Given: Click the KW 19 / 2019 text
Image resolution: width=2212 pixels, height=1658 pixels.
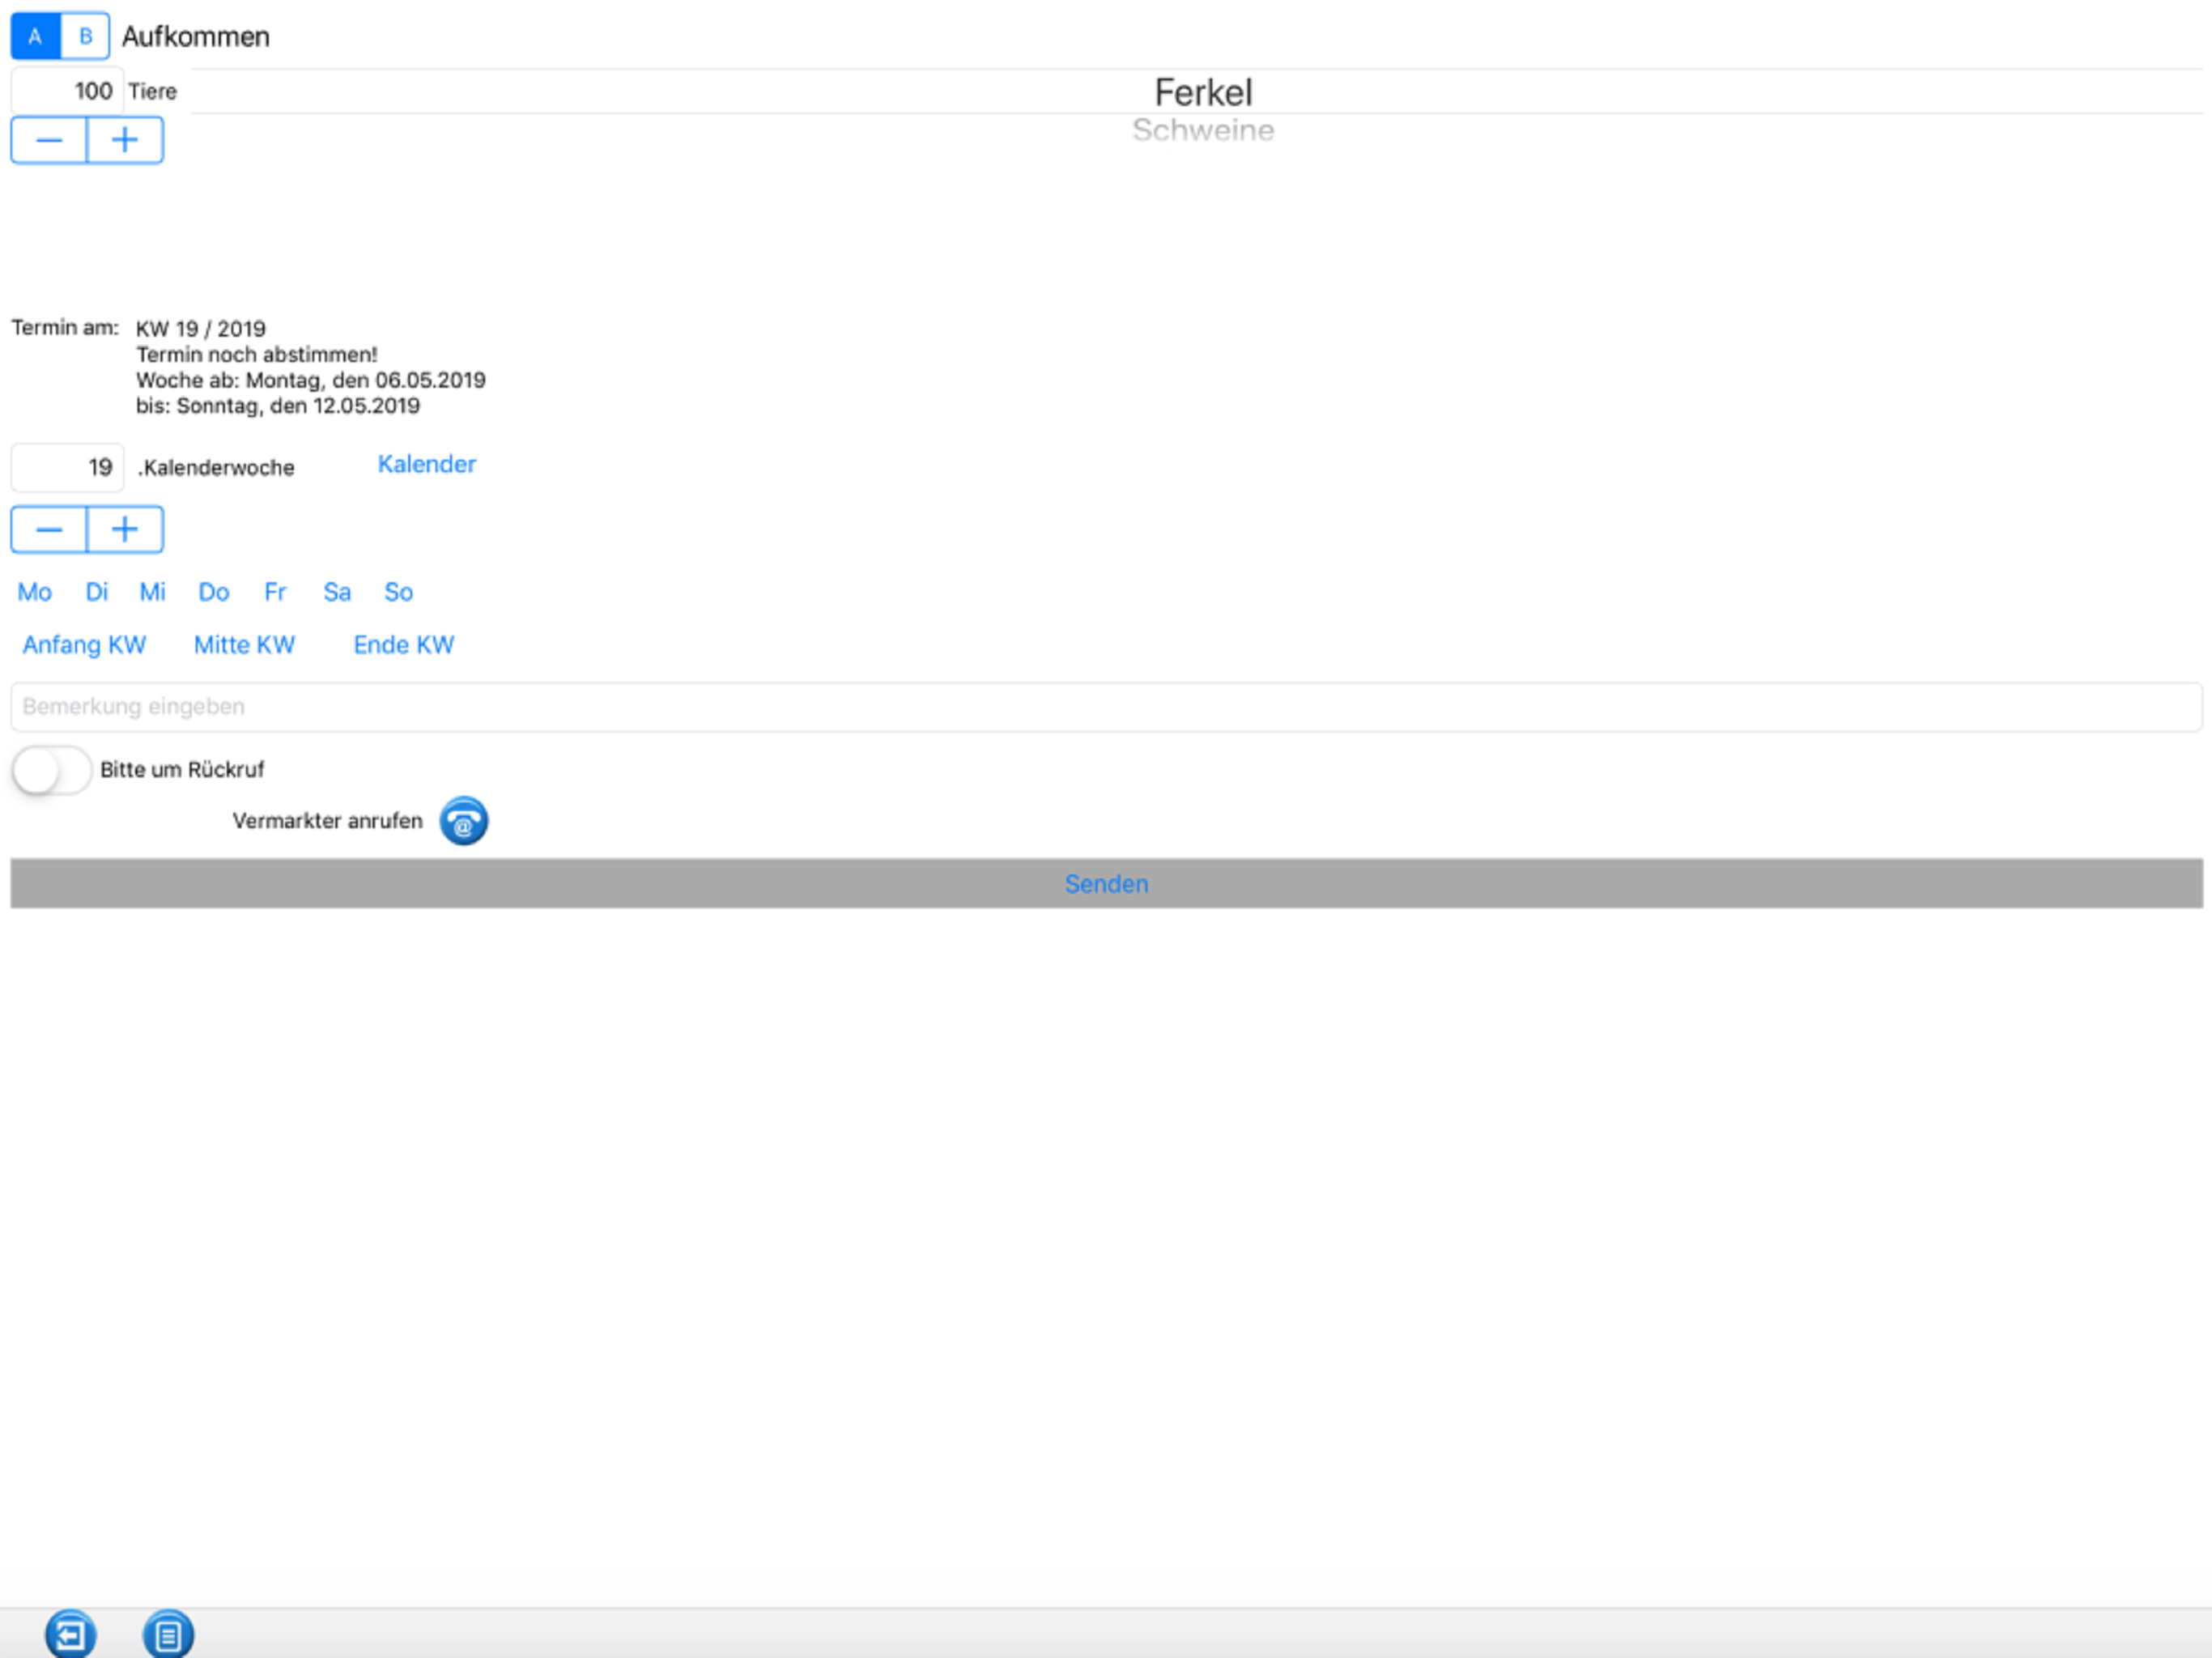Looking at the screenshot, I should 201,329.
